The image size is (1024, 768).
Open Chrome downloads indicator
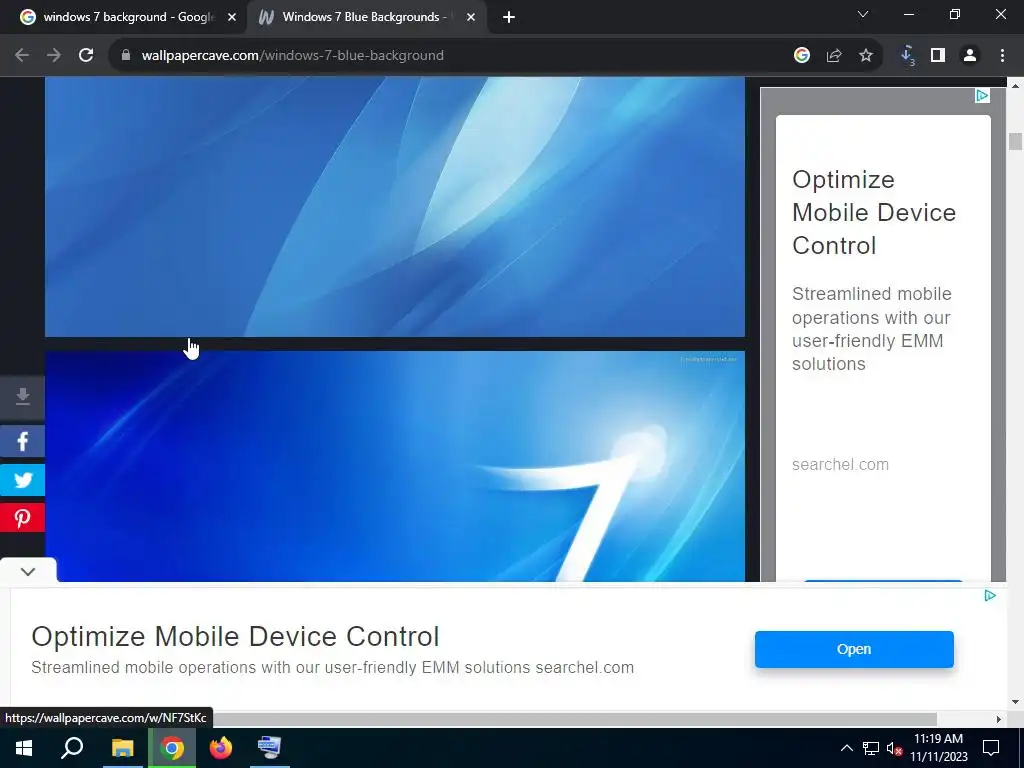(907, 56)
